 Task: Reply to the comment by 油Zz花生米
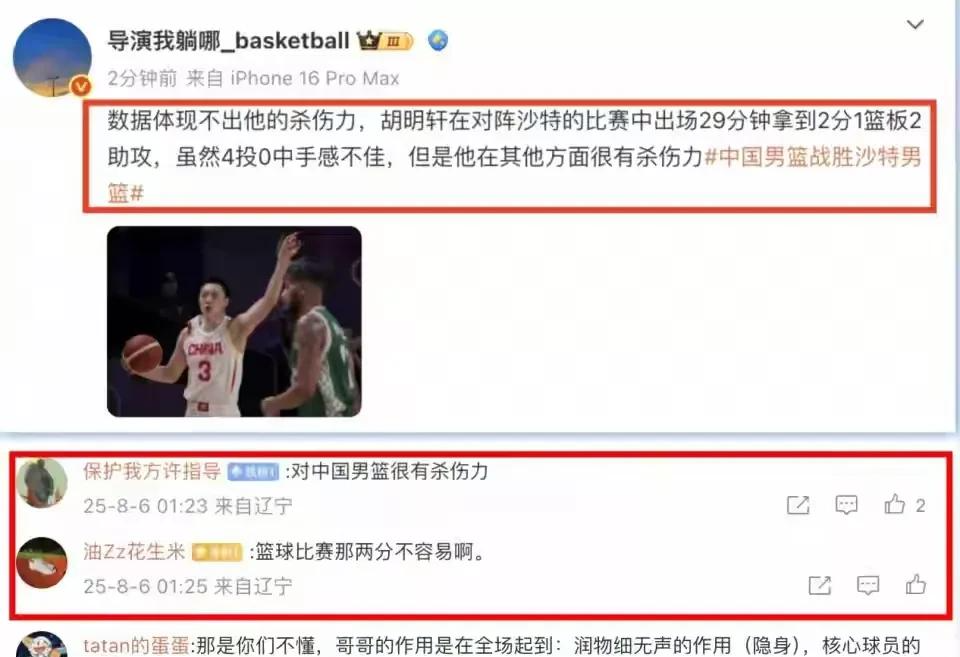(x=868, y=585)
